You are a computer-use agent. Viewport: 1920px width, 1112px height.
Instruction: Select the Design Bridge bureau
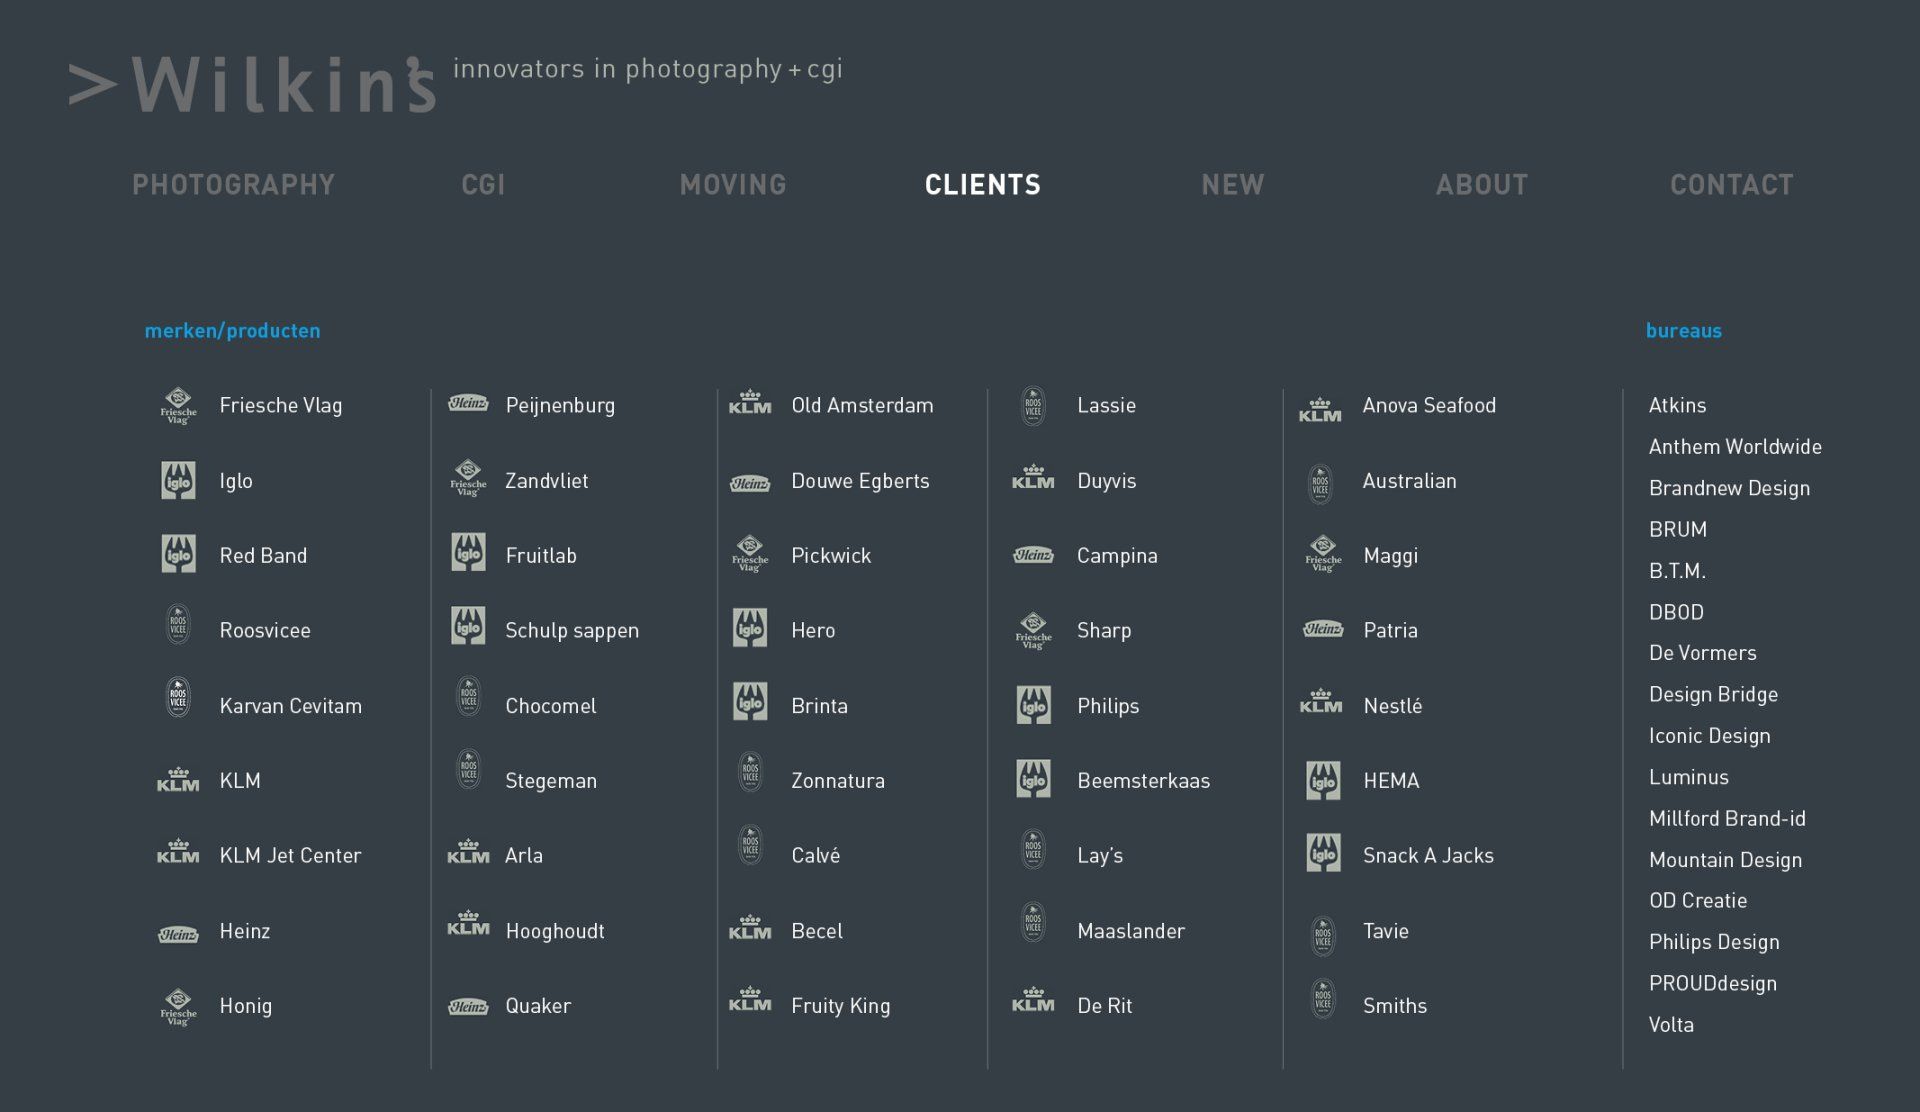1713,695
